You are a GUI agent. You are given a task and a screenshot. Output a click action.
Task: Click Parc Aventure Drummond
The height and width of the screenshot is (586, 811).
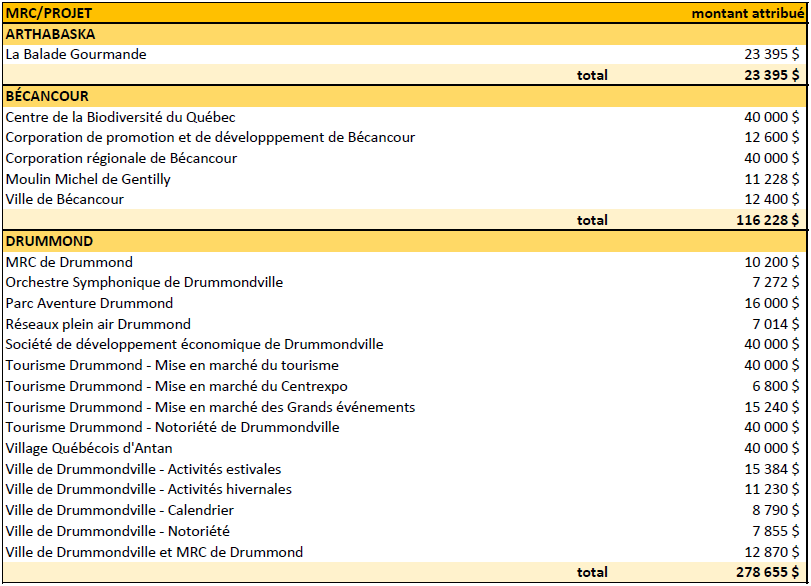click(89, 303)
